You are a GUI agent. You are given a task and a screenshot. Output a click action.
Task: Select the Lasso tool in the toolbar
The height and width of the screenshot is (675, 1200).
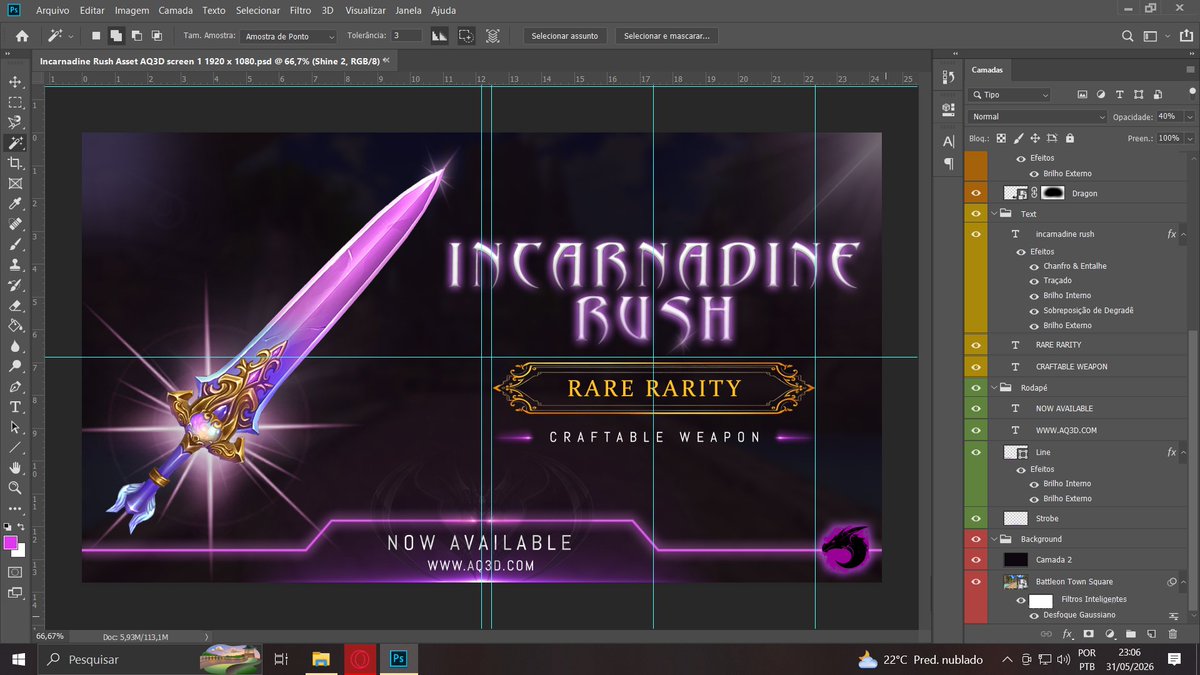click(x=15, y=122)
